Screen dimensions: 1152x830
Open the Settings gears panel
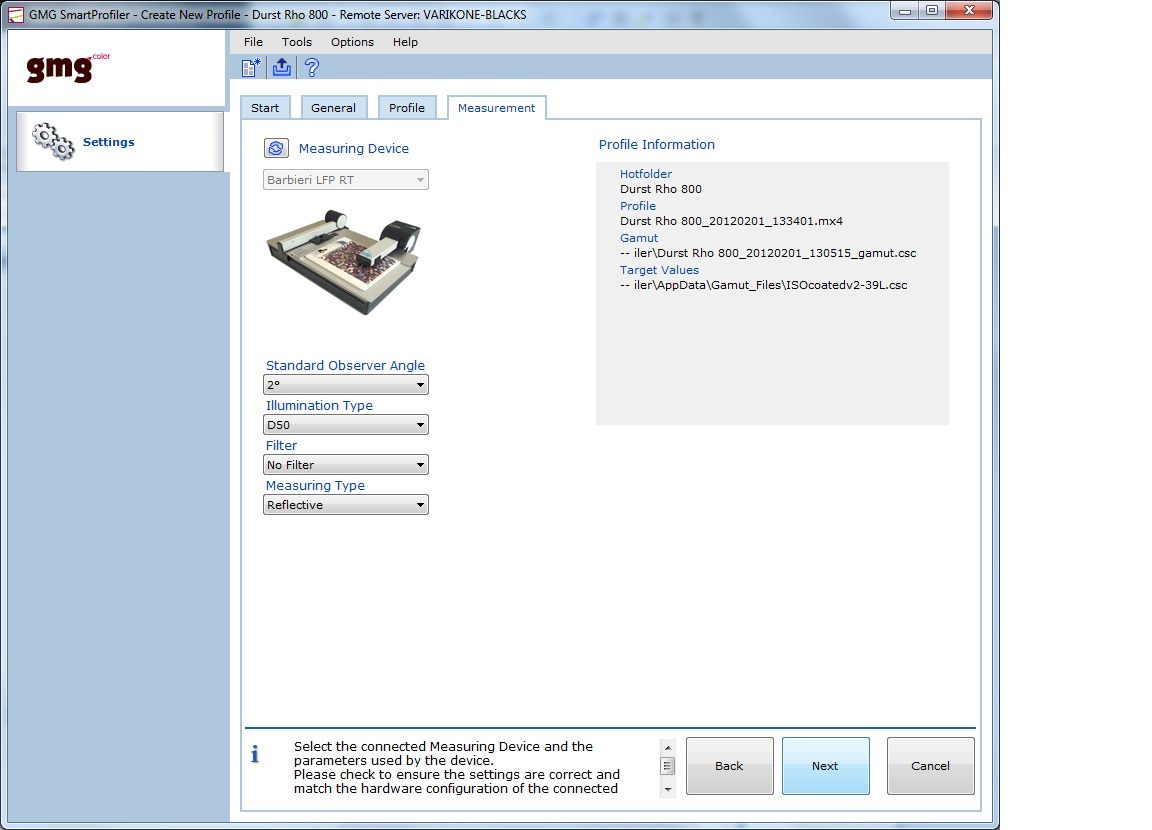coord(120,142)
